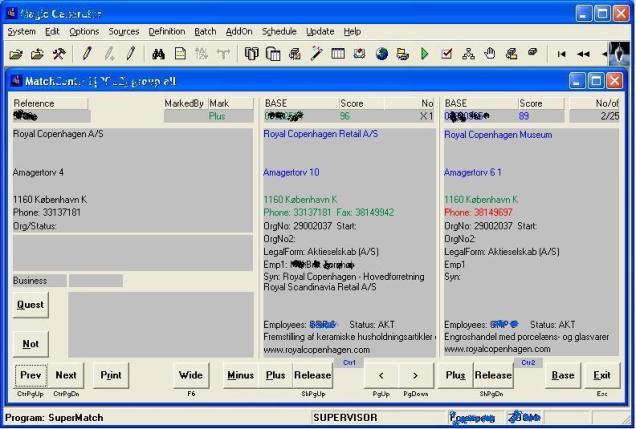Click the score value 89

click(x=524, y=116)
